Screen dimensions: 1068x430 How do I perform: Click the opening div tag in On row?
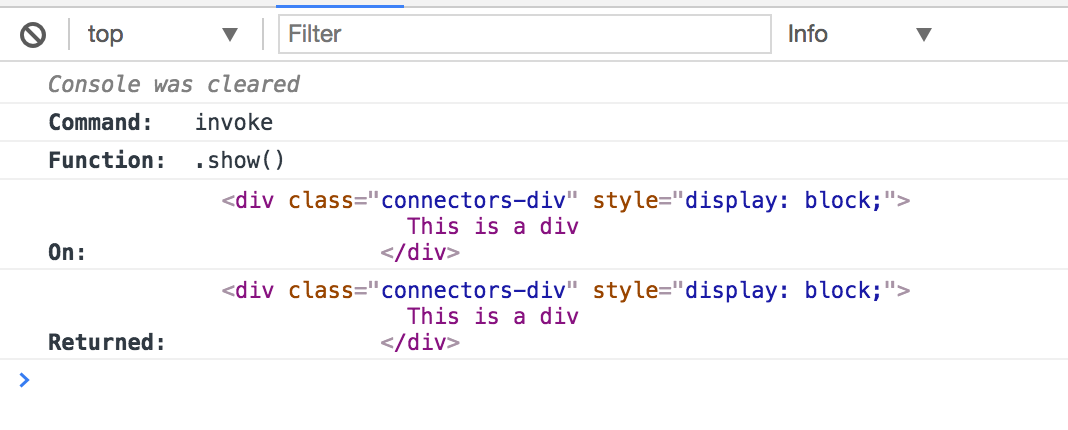point(566,200)
